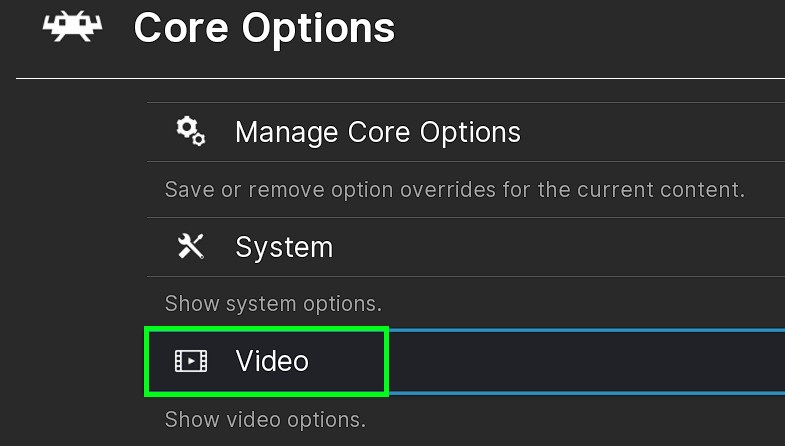Click the 'Show system options.' sublabel

[x=273, y=303]
